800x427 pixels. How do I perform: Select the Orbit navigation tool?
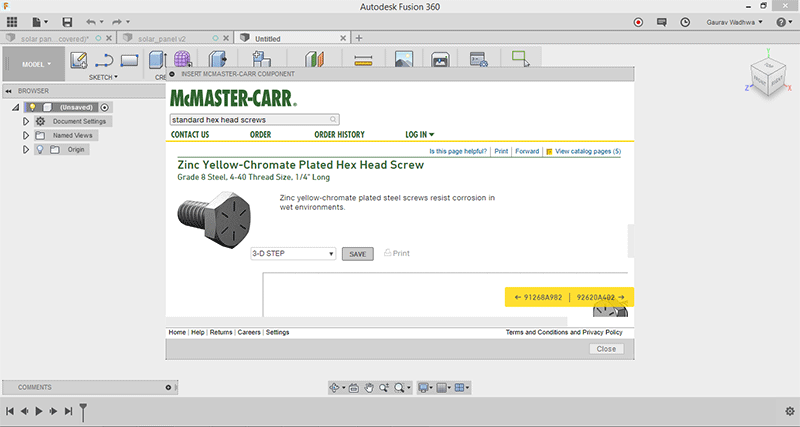click(x=334, y=388)
